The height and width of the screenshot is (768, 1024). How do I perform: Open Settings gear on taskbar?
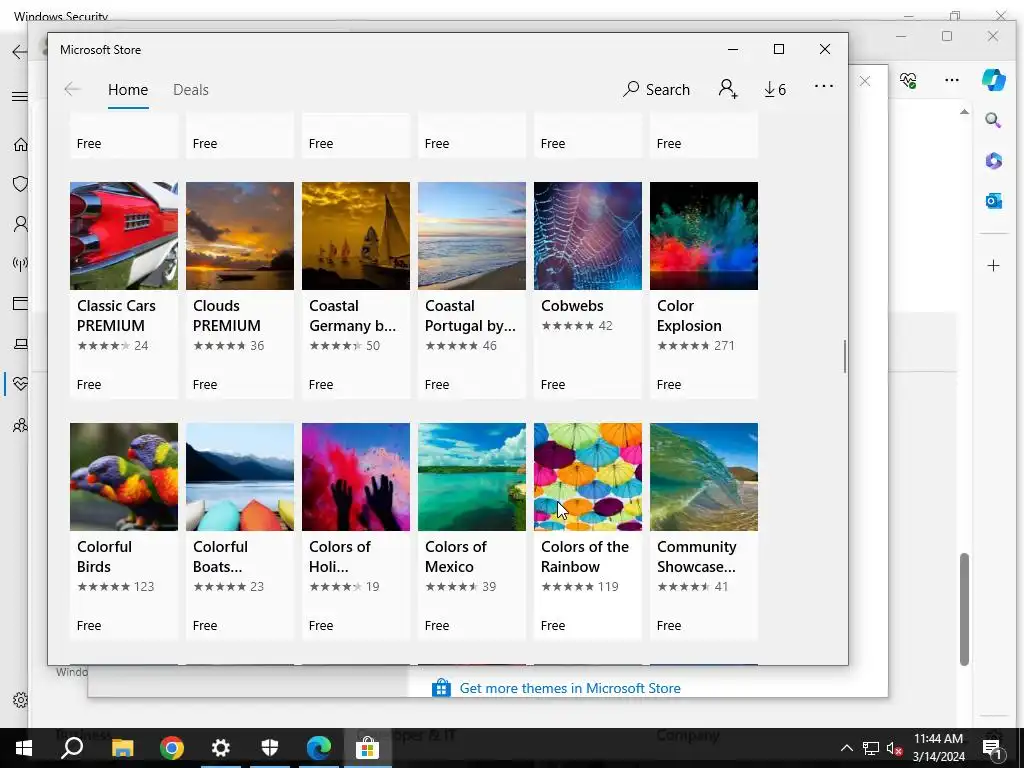pos(221,748)
